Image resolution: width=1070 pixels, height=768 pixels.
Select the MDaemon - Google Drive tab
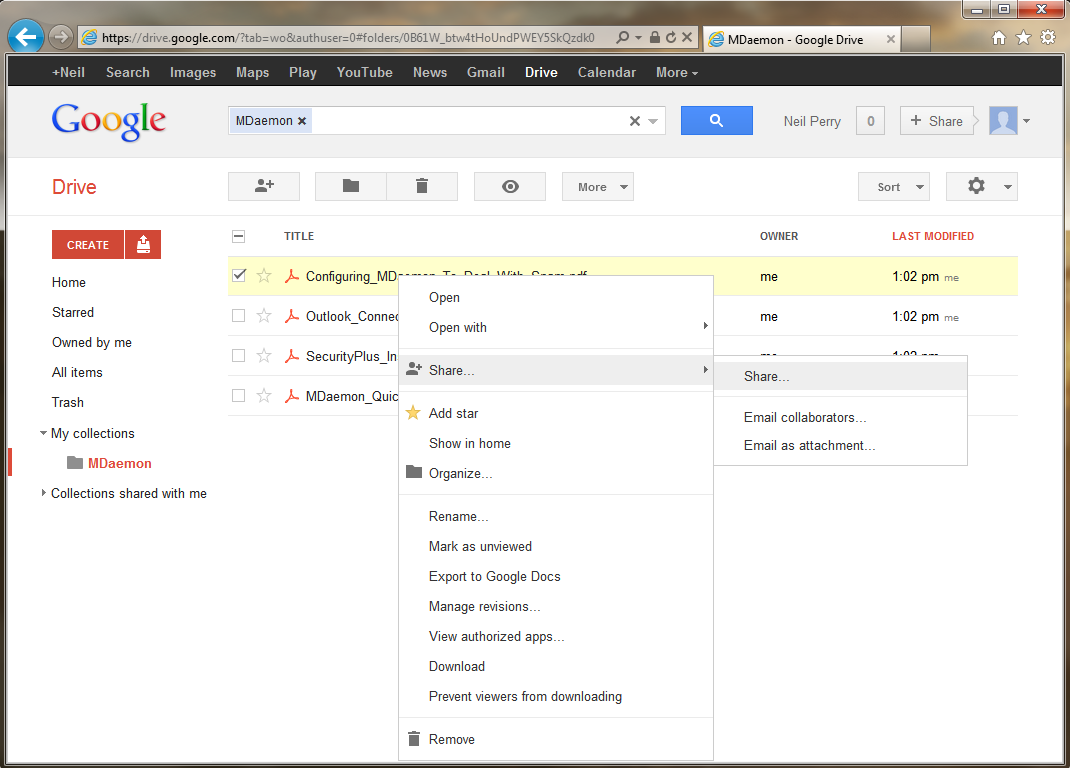[x=802, y=40]
